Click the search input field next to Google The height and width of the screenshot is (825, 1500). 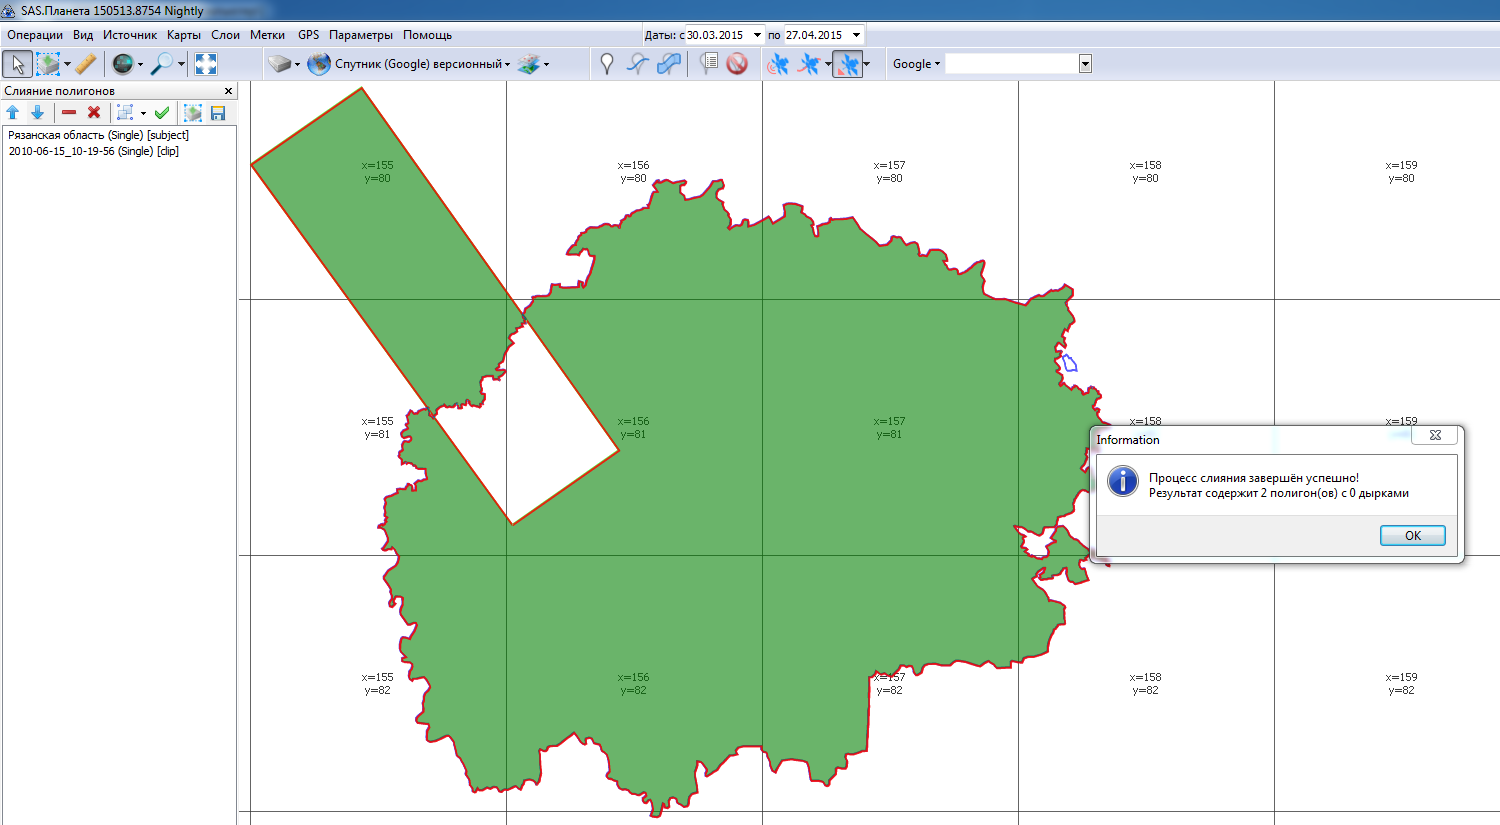coord(1011,64)
